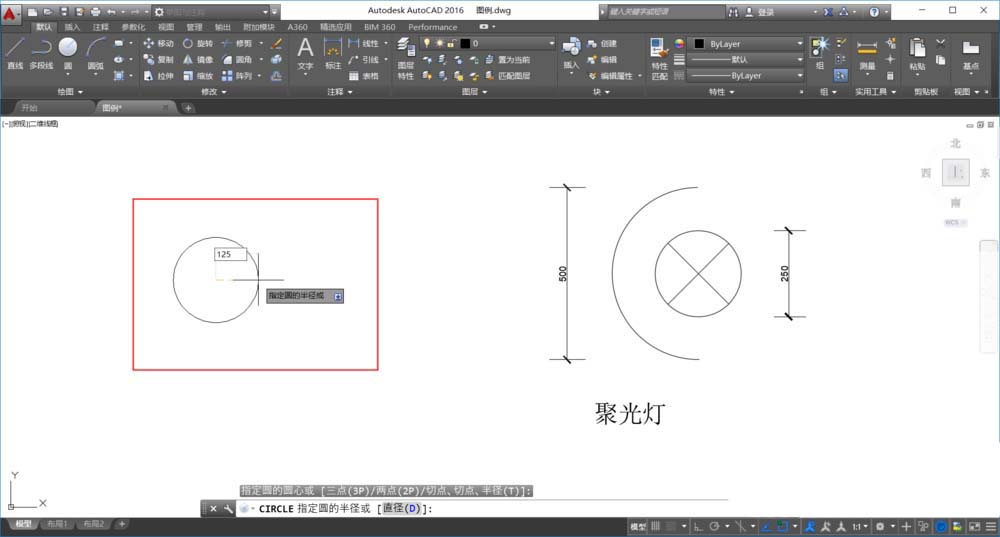Toggle the 模型 model space button
The image size is (1000, 537).
[638, 526]
